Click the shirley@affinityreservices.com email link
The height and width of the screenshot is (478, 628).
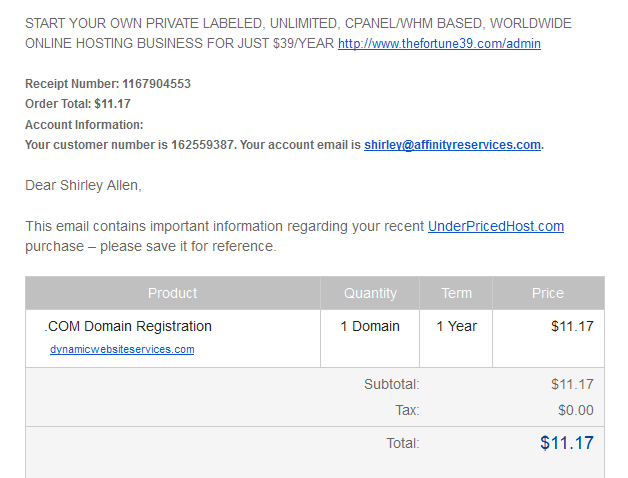[x=452, y=145]
